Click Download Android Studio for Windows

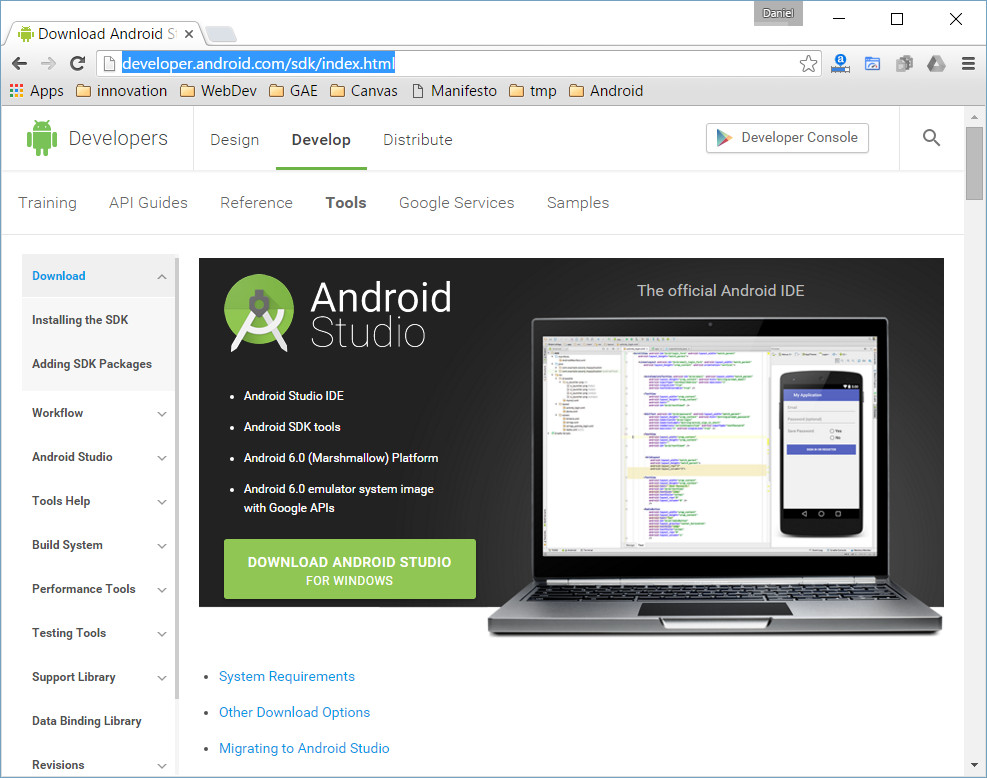click(350, 569)
